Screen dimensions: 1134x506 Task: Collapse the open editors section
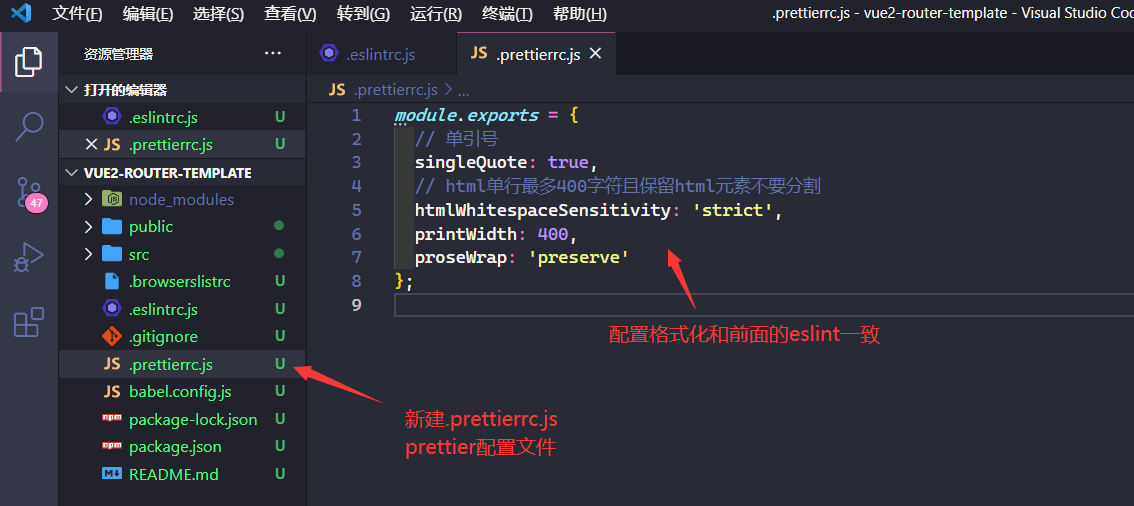(71, 90)
